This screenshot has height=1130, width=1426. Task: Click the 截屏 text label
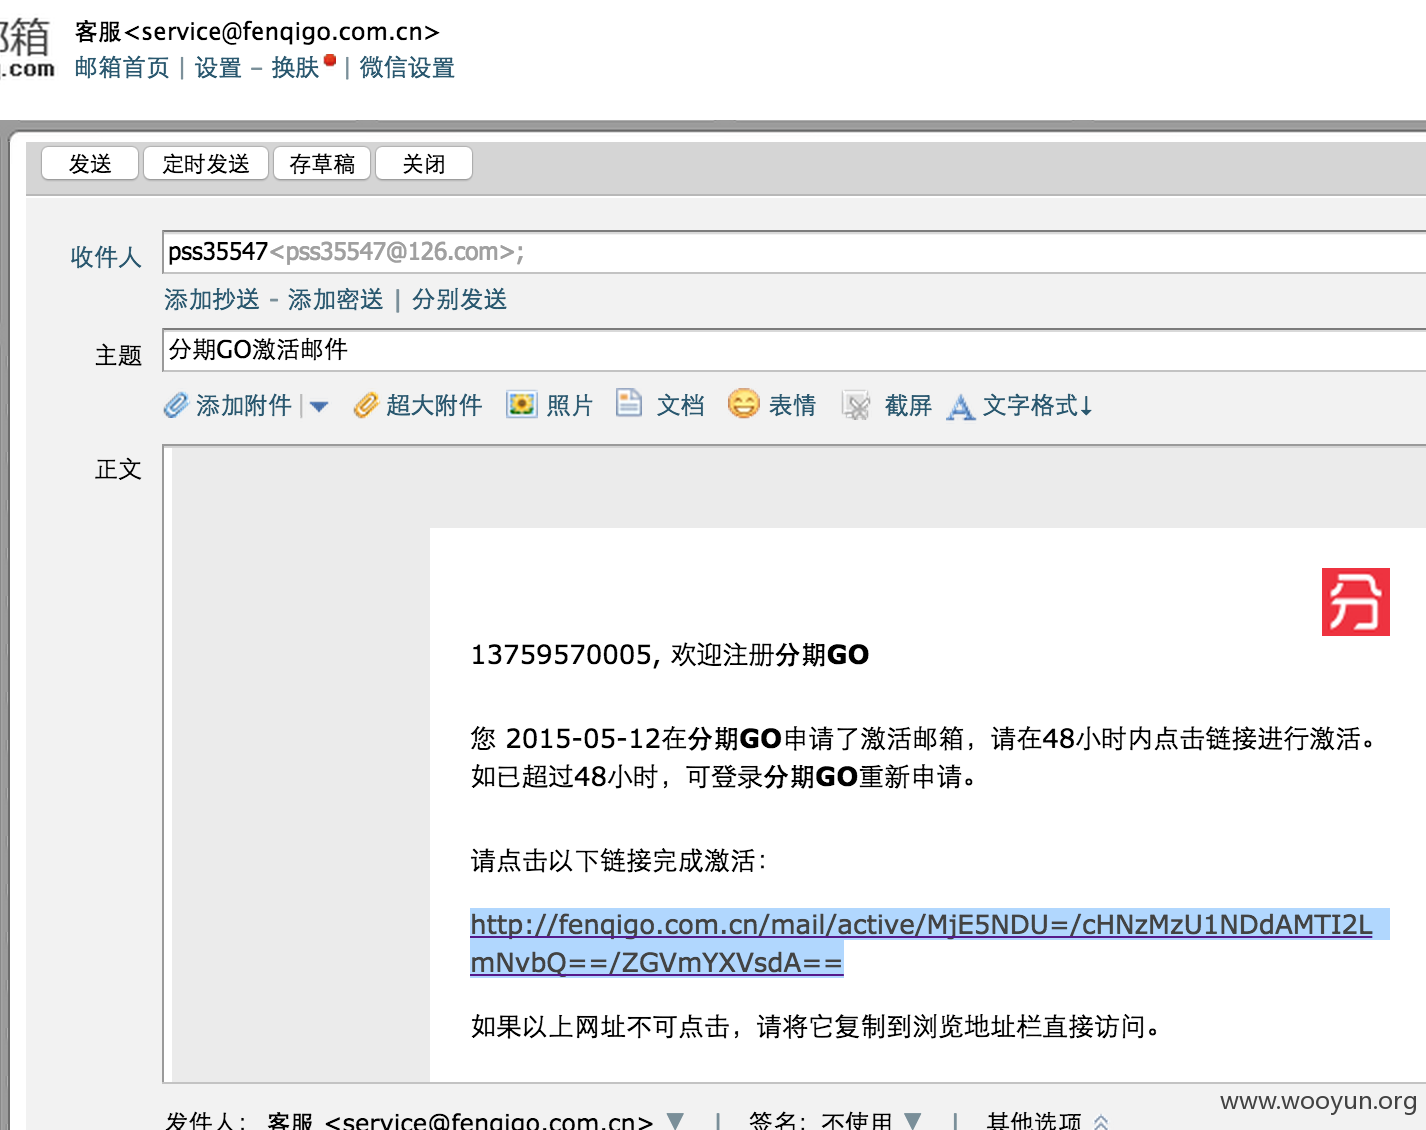[908, 405]
